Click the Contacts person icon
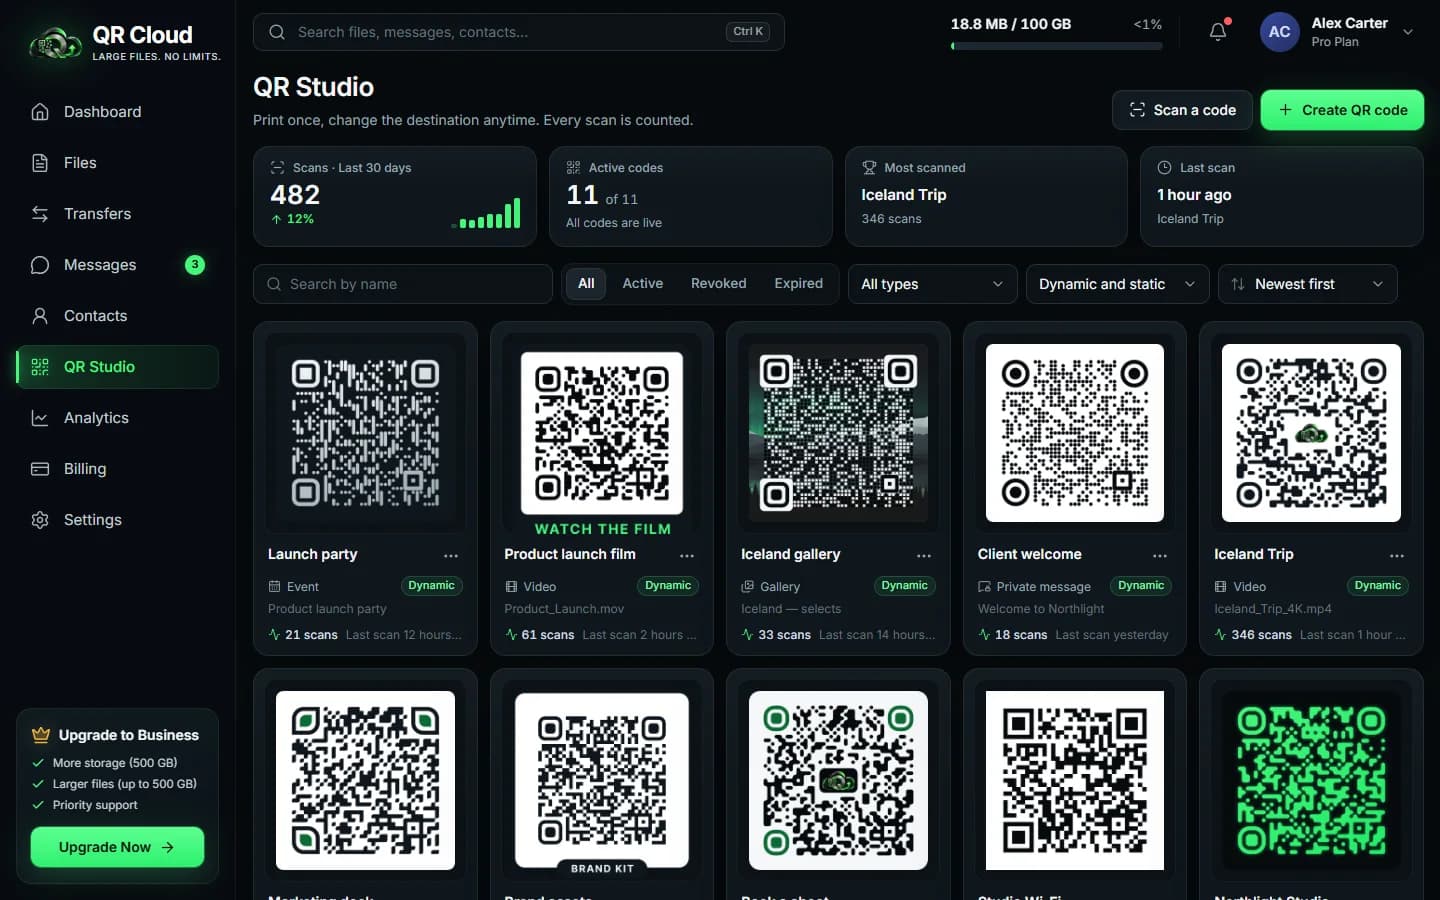The height and width of the screenshot is (900, 1440). coord(40,316)
